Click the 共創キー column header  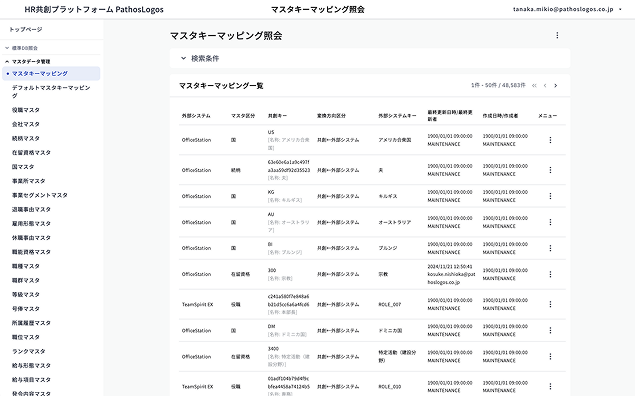(x=277, y=116)
